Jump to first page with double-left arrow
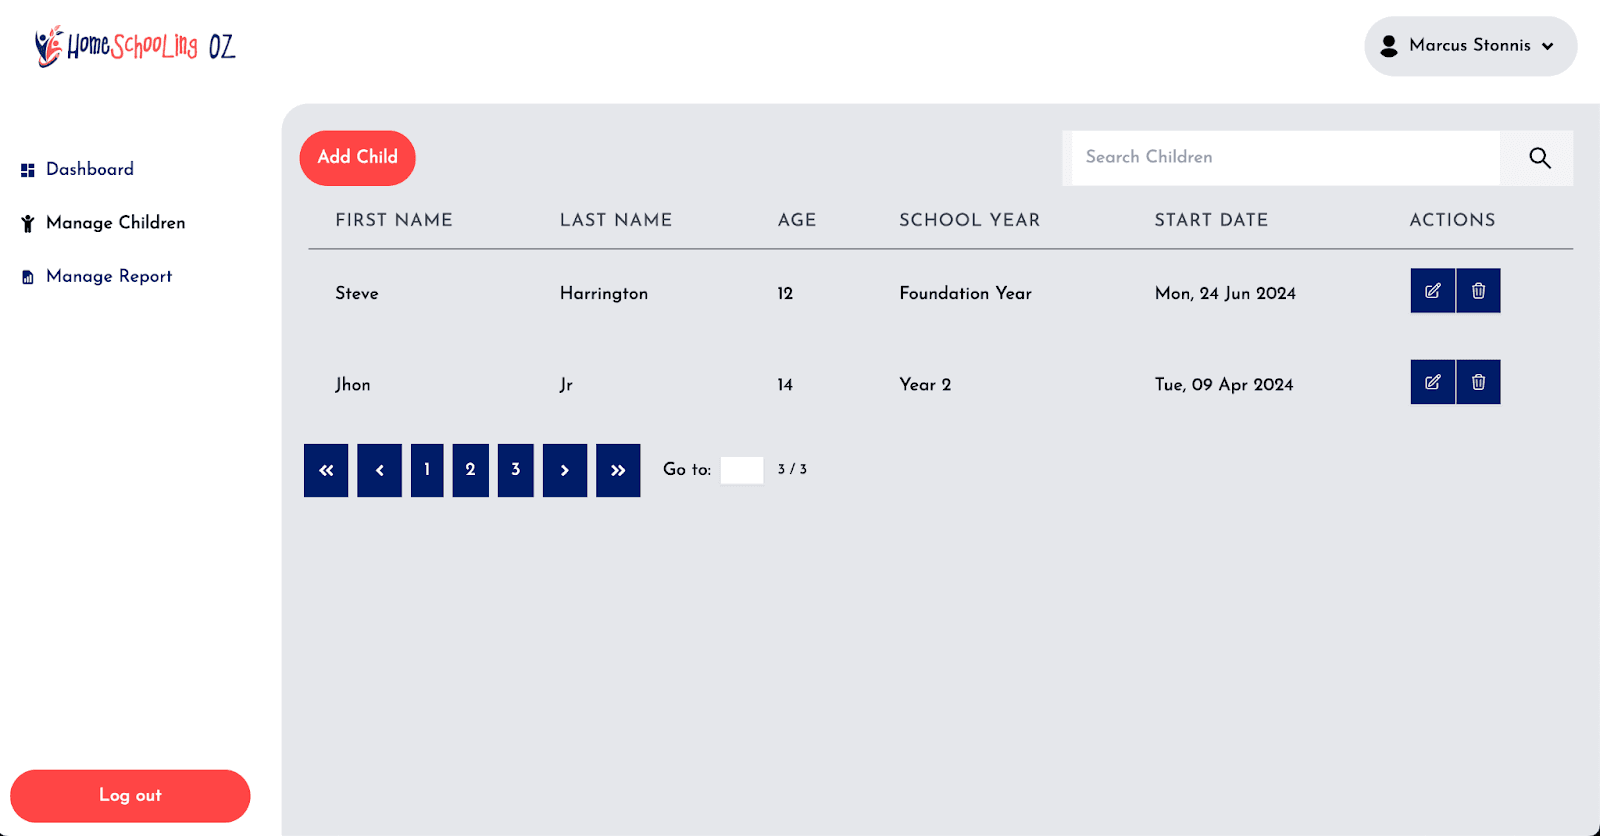The width and height of the screenshot is (1600, 836). (x=326, y=470)
